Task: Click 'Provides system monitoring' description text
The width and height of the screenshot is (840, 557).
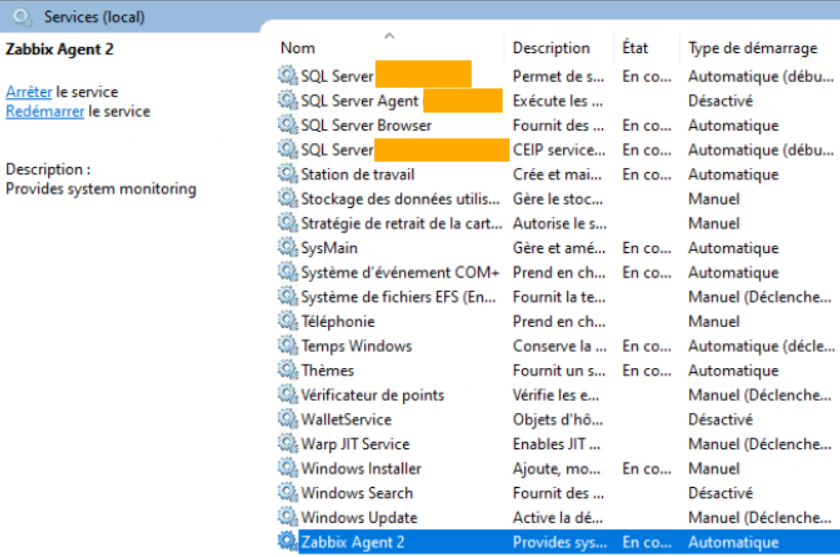Action: pyautogui.click(x=101, y=189)
